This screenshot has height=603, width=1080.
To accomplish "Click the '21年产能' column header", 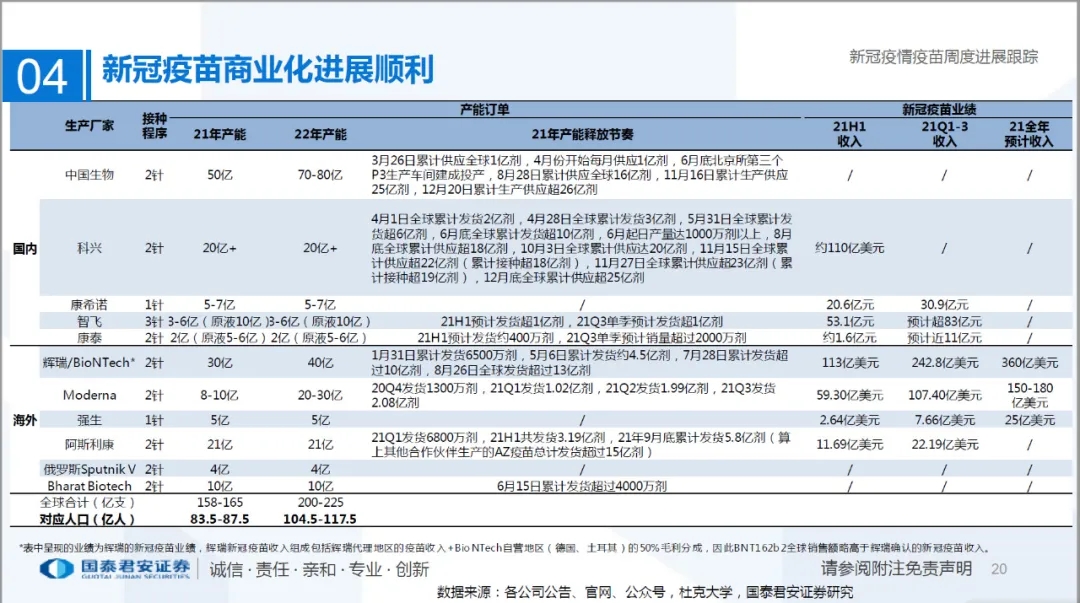I will (219, 134).
